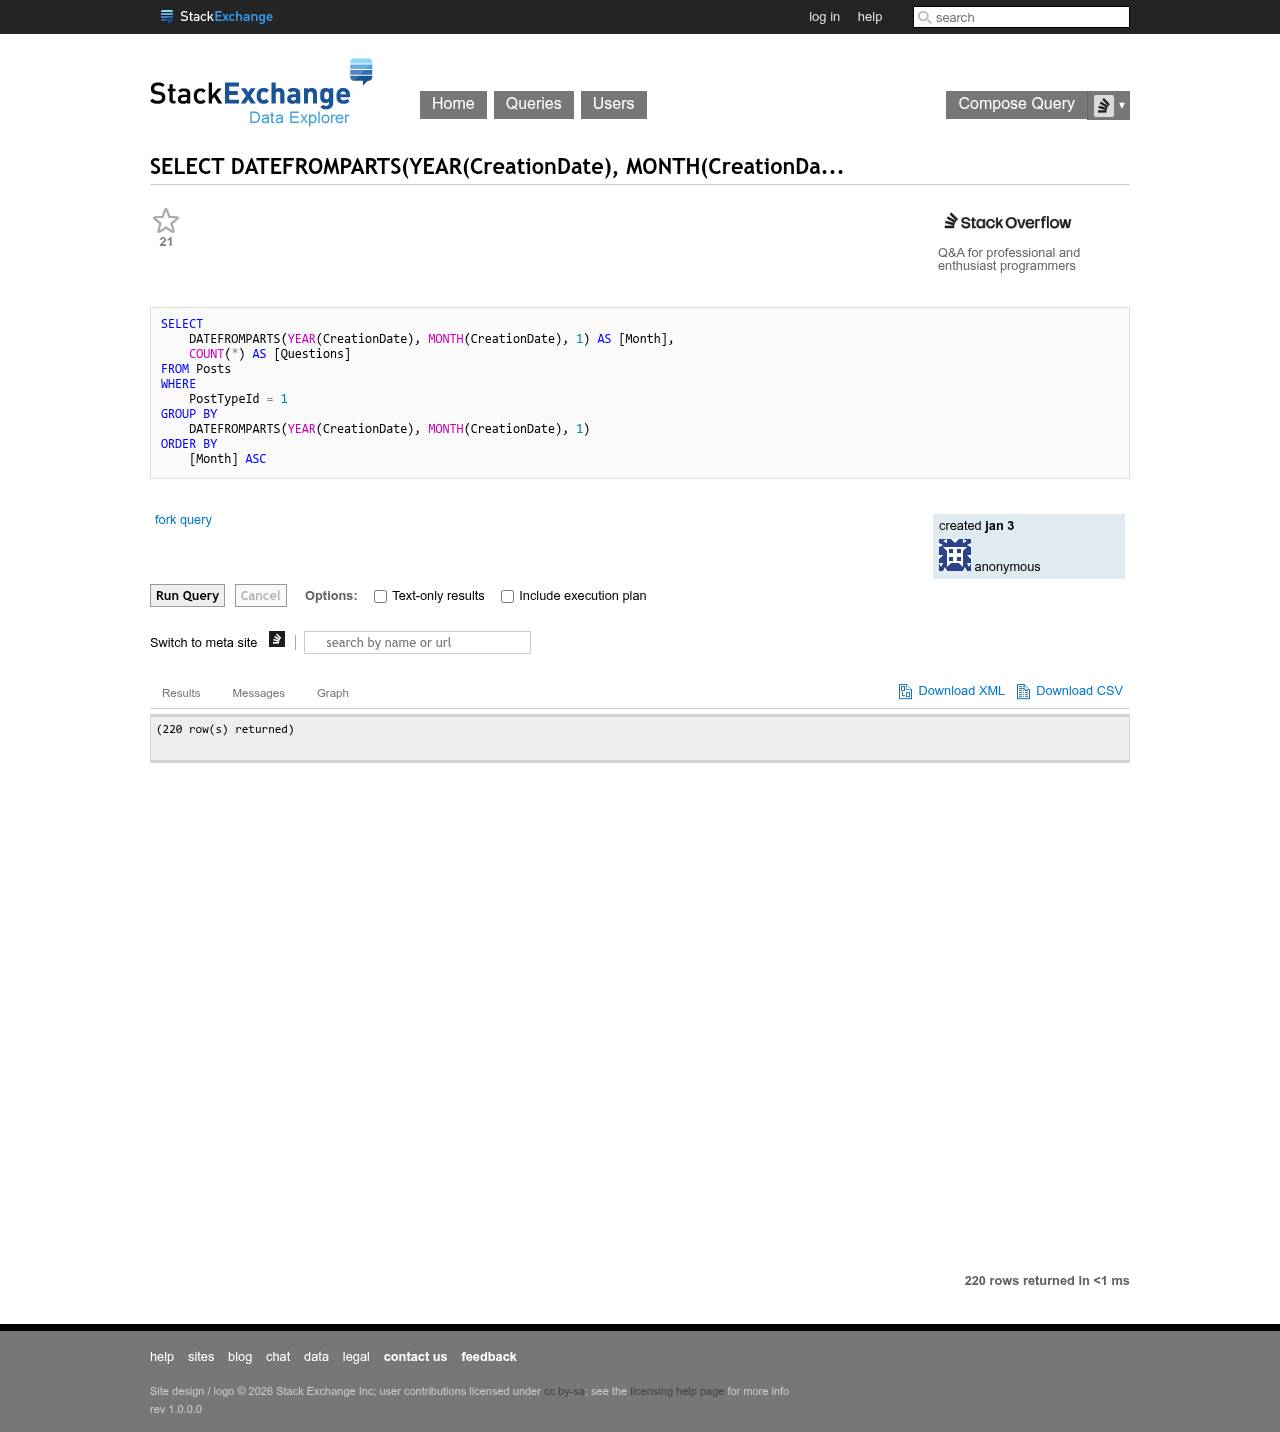The width and height of the screenshot is (1280, 1432).
Task: Click the Run Query button
Action: 187,596
